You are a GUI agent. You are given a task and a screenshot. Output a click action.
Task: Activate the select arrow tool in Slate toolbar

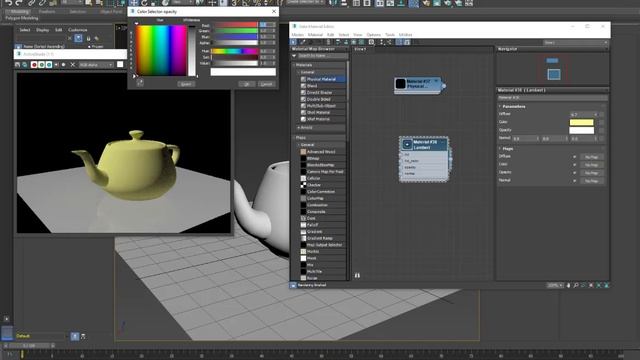click(293, 42)
